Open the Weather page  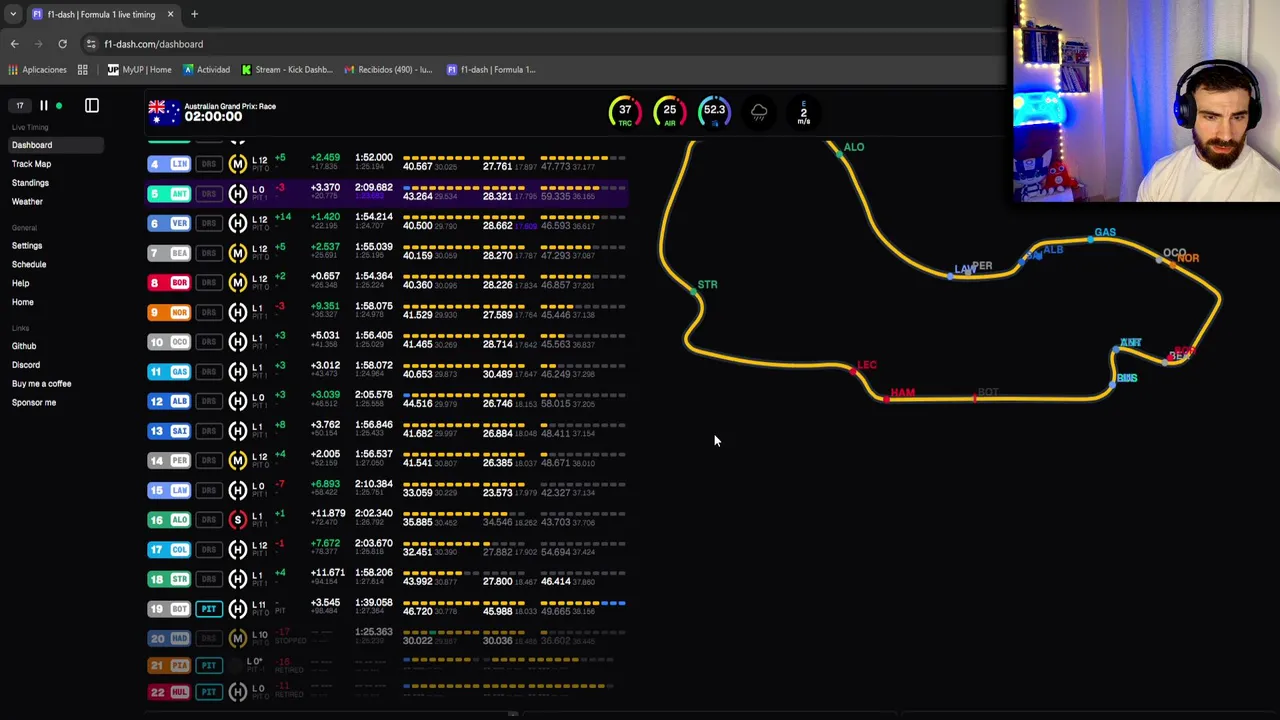[x=27, y=202]
